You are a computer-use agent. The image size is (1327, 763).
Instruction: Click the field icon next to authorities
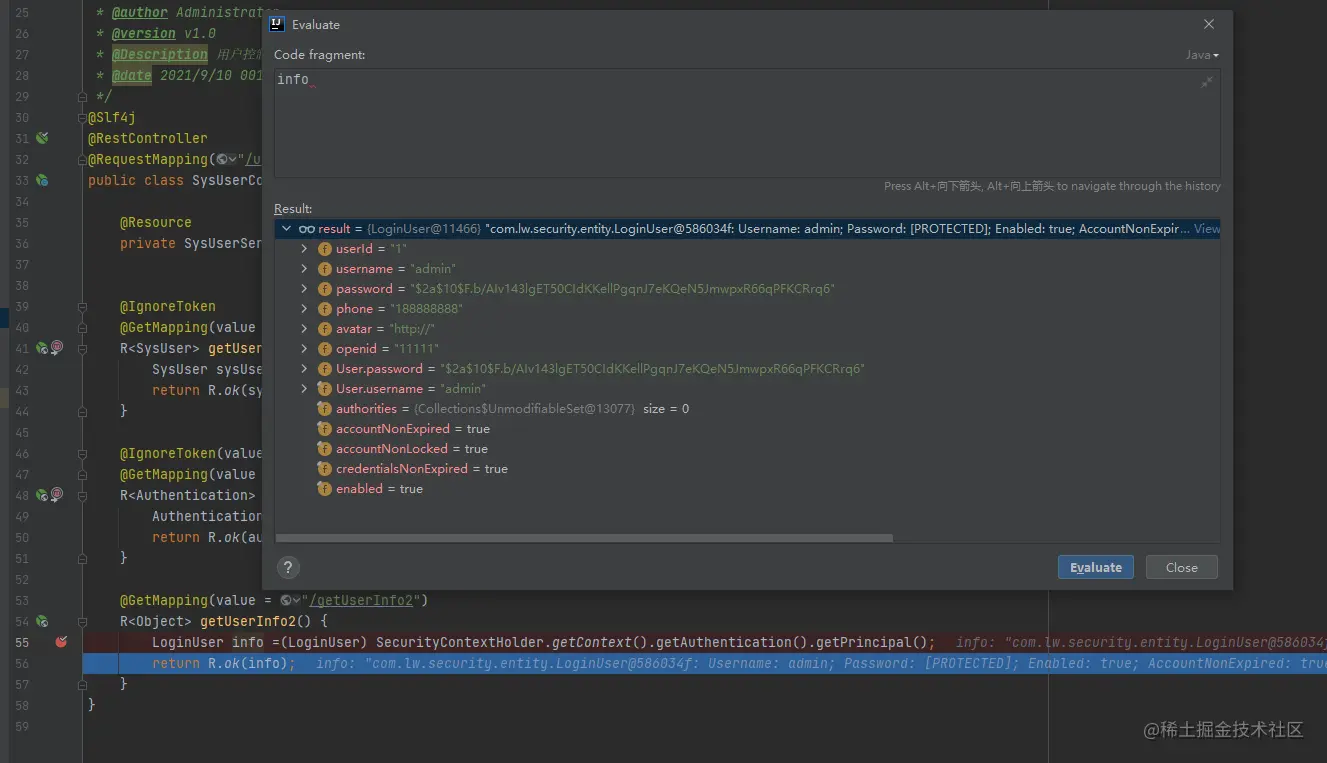[324, 409]
